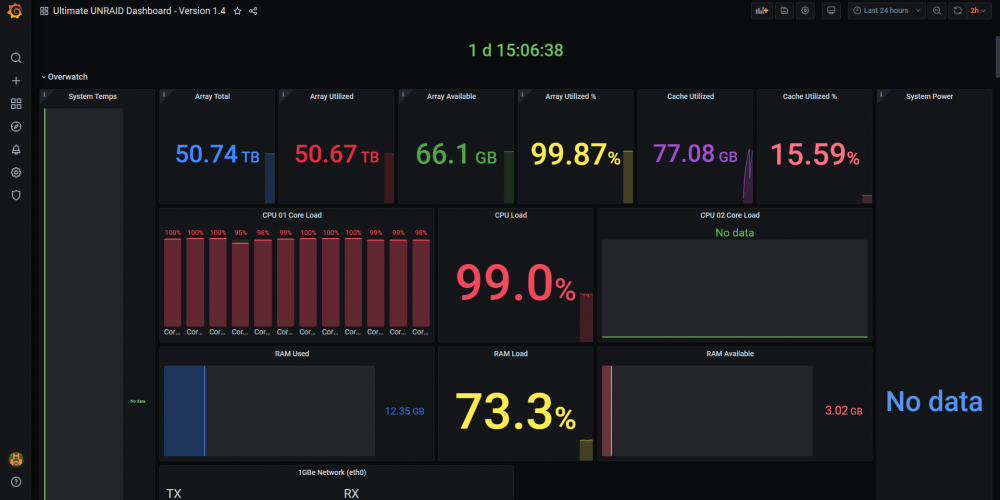
Task: Click the 73.3% RAM Load value
Action: 515,410
